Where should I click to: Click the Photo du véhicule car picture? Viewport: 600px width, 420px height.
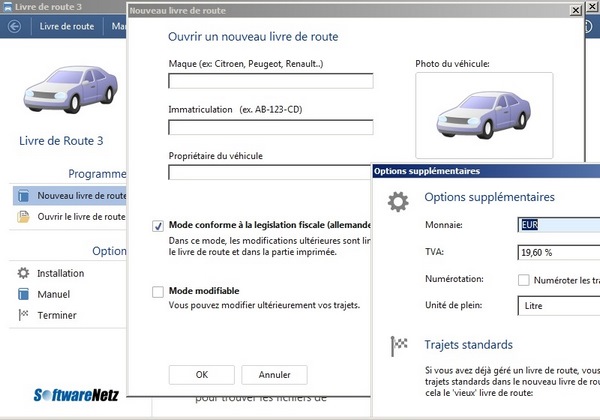(x=484, y=115)
